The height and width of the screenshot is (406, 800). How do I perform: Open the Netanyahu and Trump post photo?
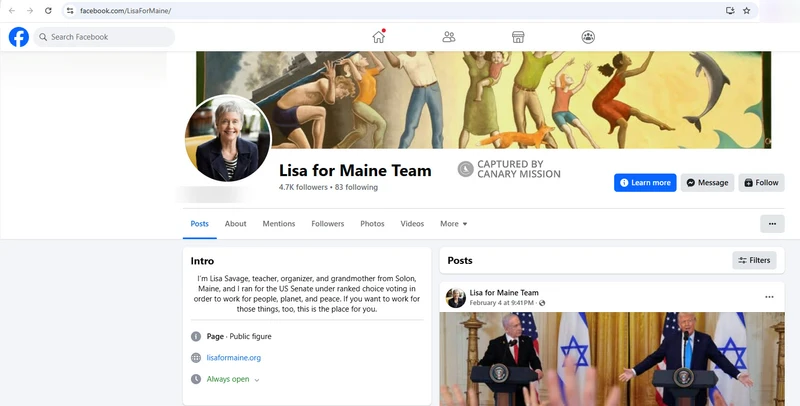(612, 359)
